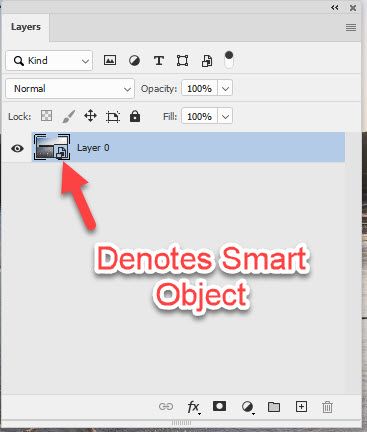This screenshot has height=432, width=367.
Task: Toggle layer filtering on or off
Action: 229,59
